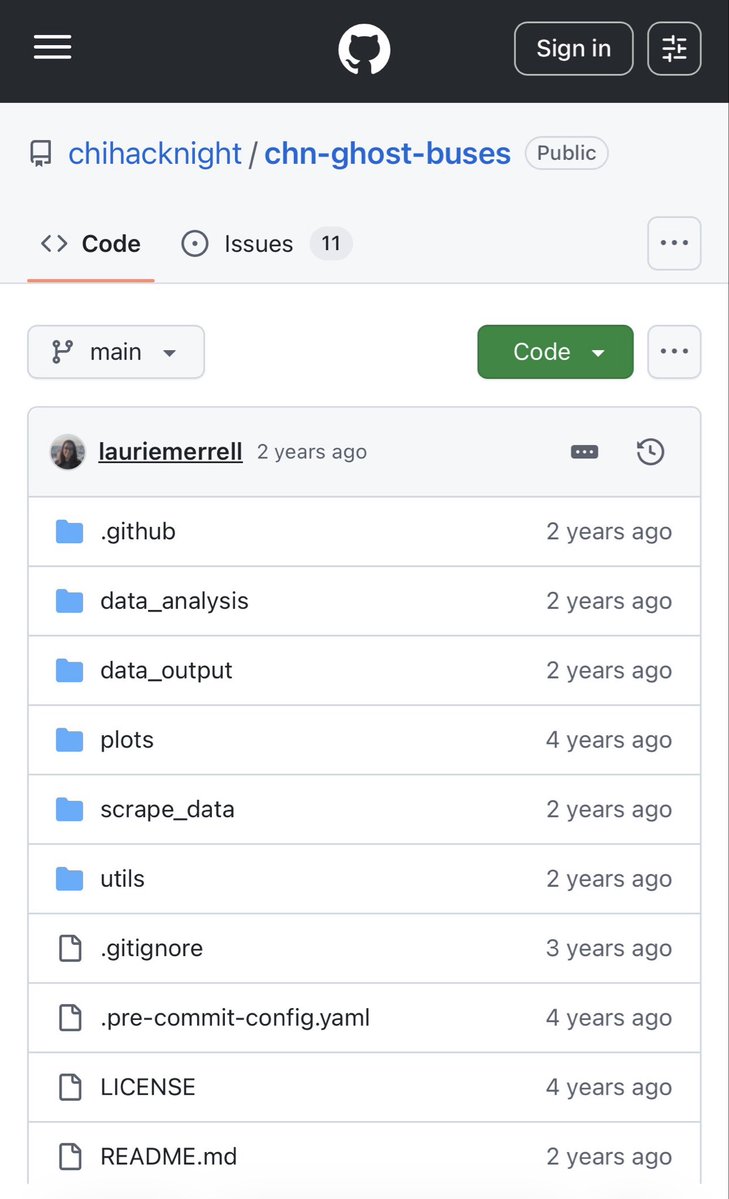Open the utils folder

point(122,879)
